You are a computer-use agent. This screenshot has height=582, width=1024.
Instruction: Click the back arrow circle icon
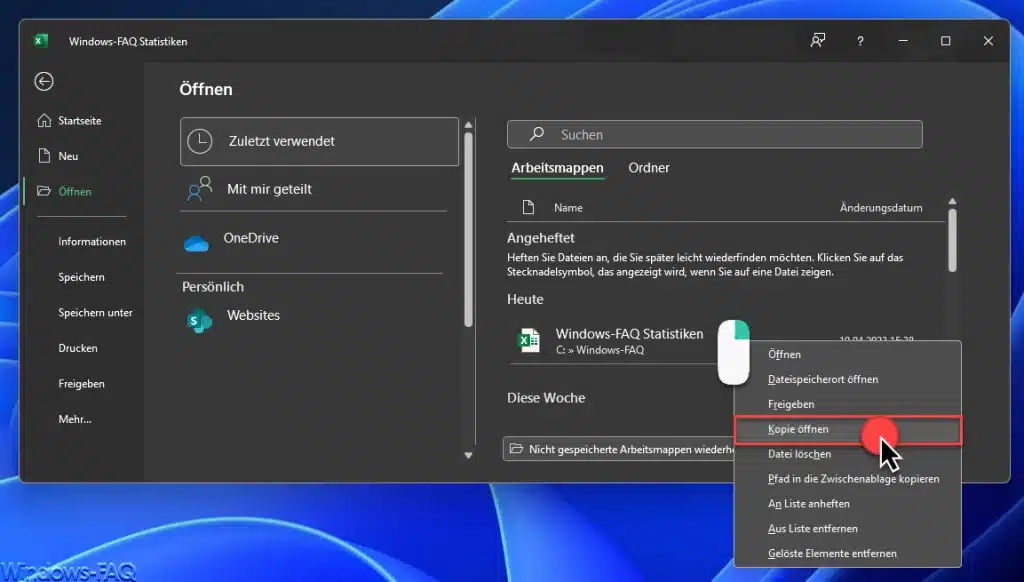point(44,82)
